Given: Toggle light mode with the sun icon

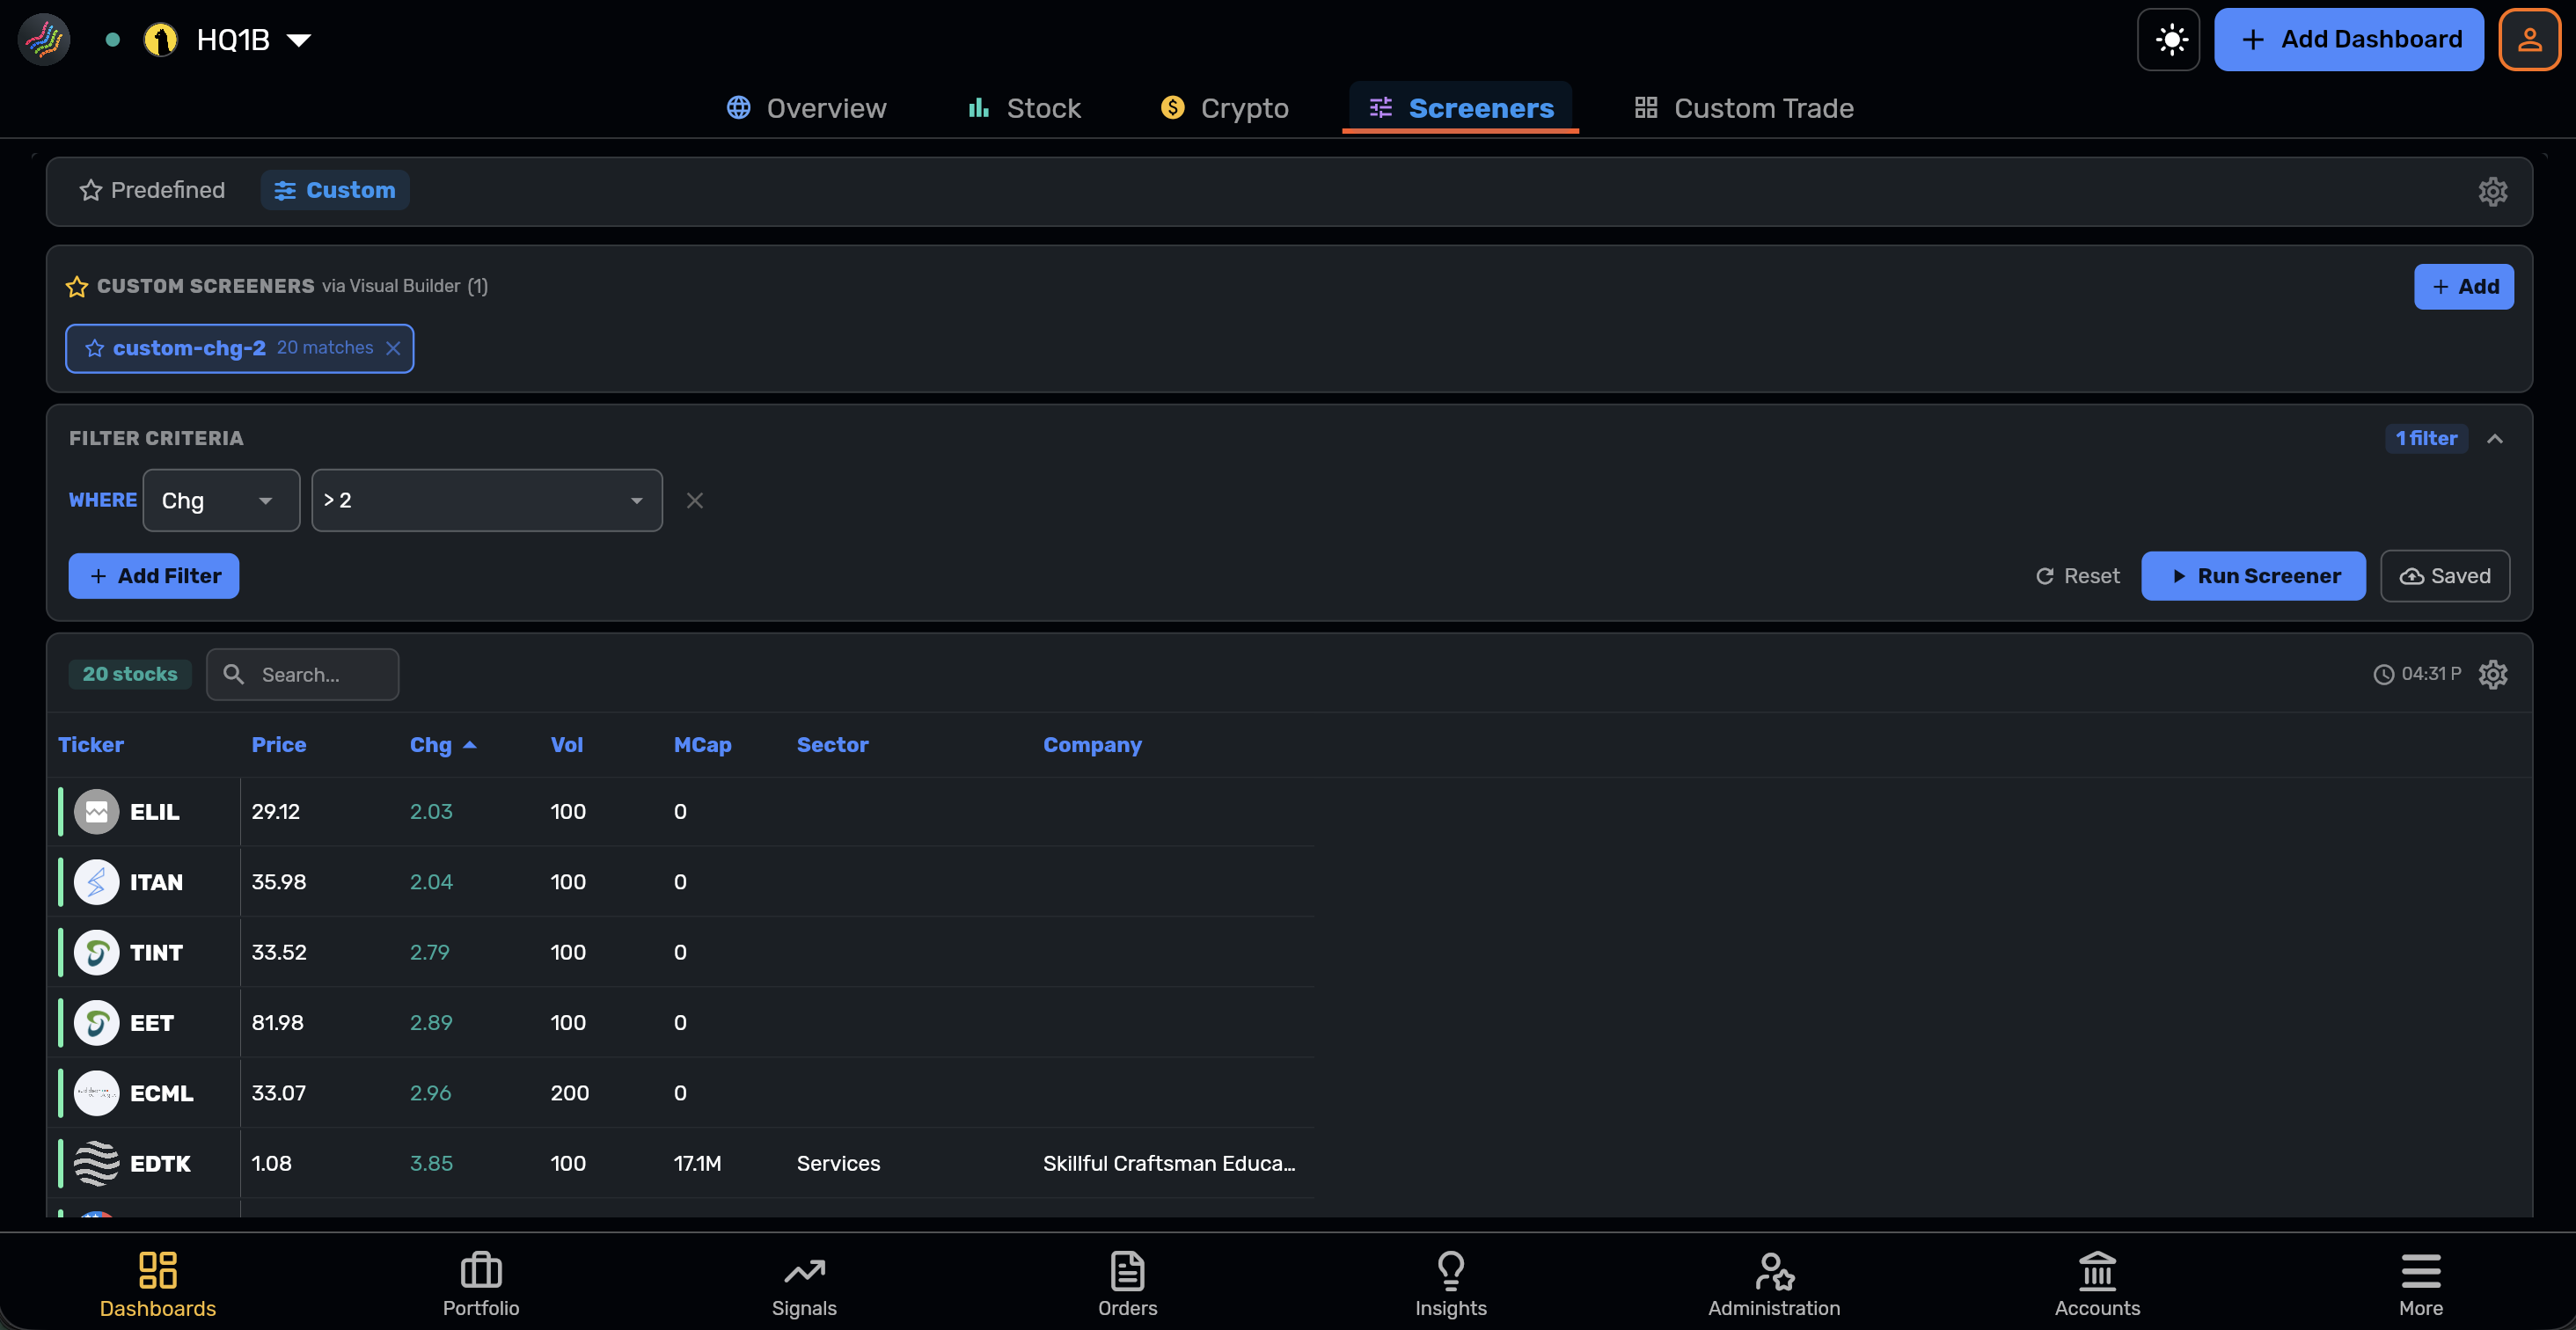Looking at the screenshot, I should pyautogui.click(x=2168, y=39).
